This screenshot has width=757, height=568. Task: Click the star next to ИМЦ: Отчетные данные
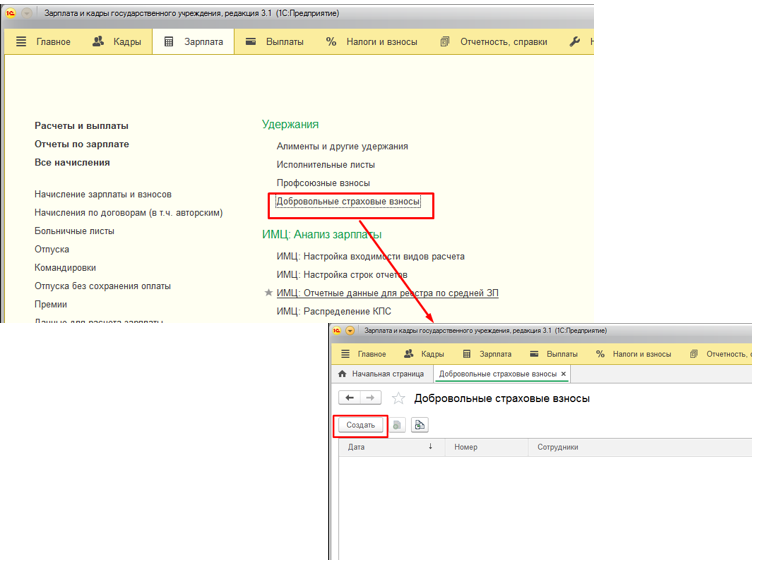coord(268,293)
